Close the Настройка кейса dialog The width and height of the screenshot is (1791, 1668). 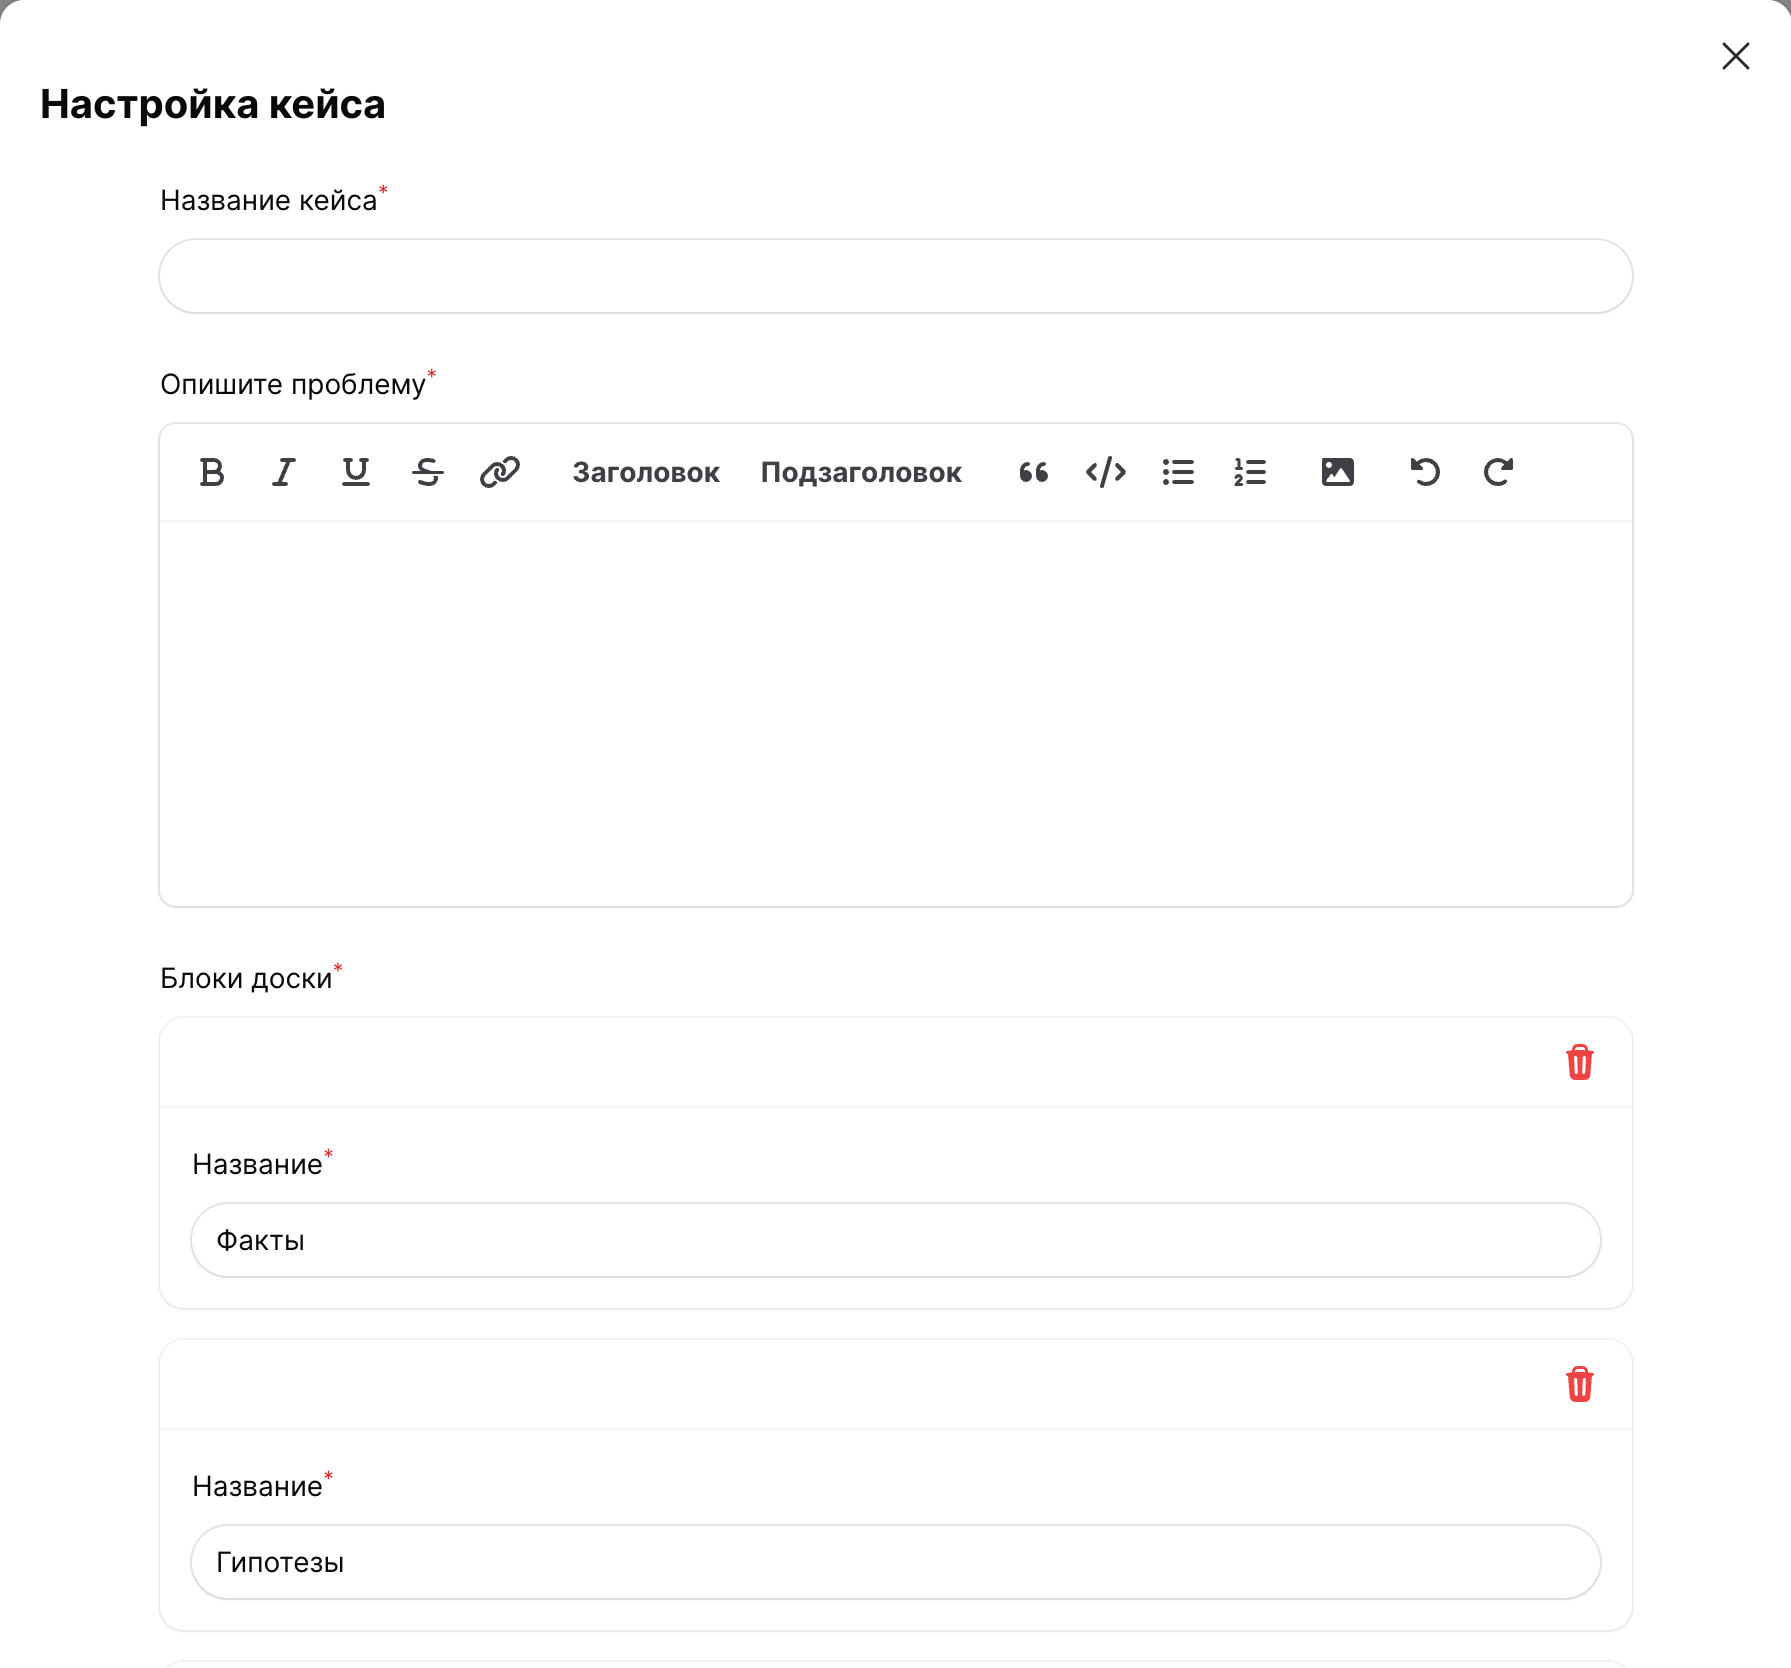coord(1736,56)
